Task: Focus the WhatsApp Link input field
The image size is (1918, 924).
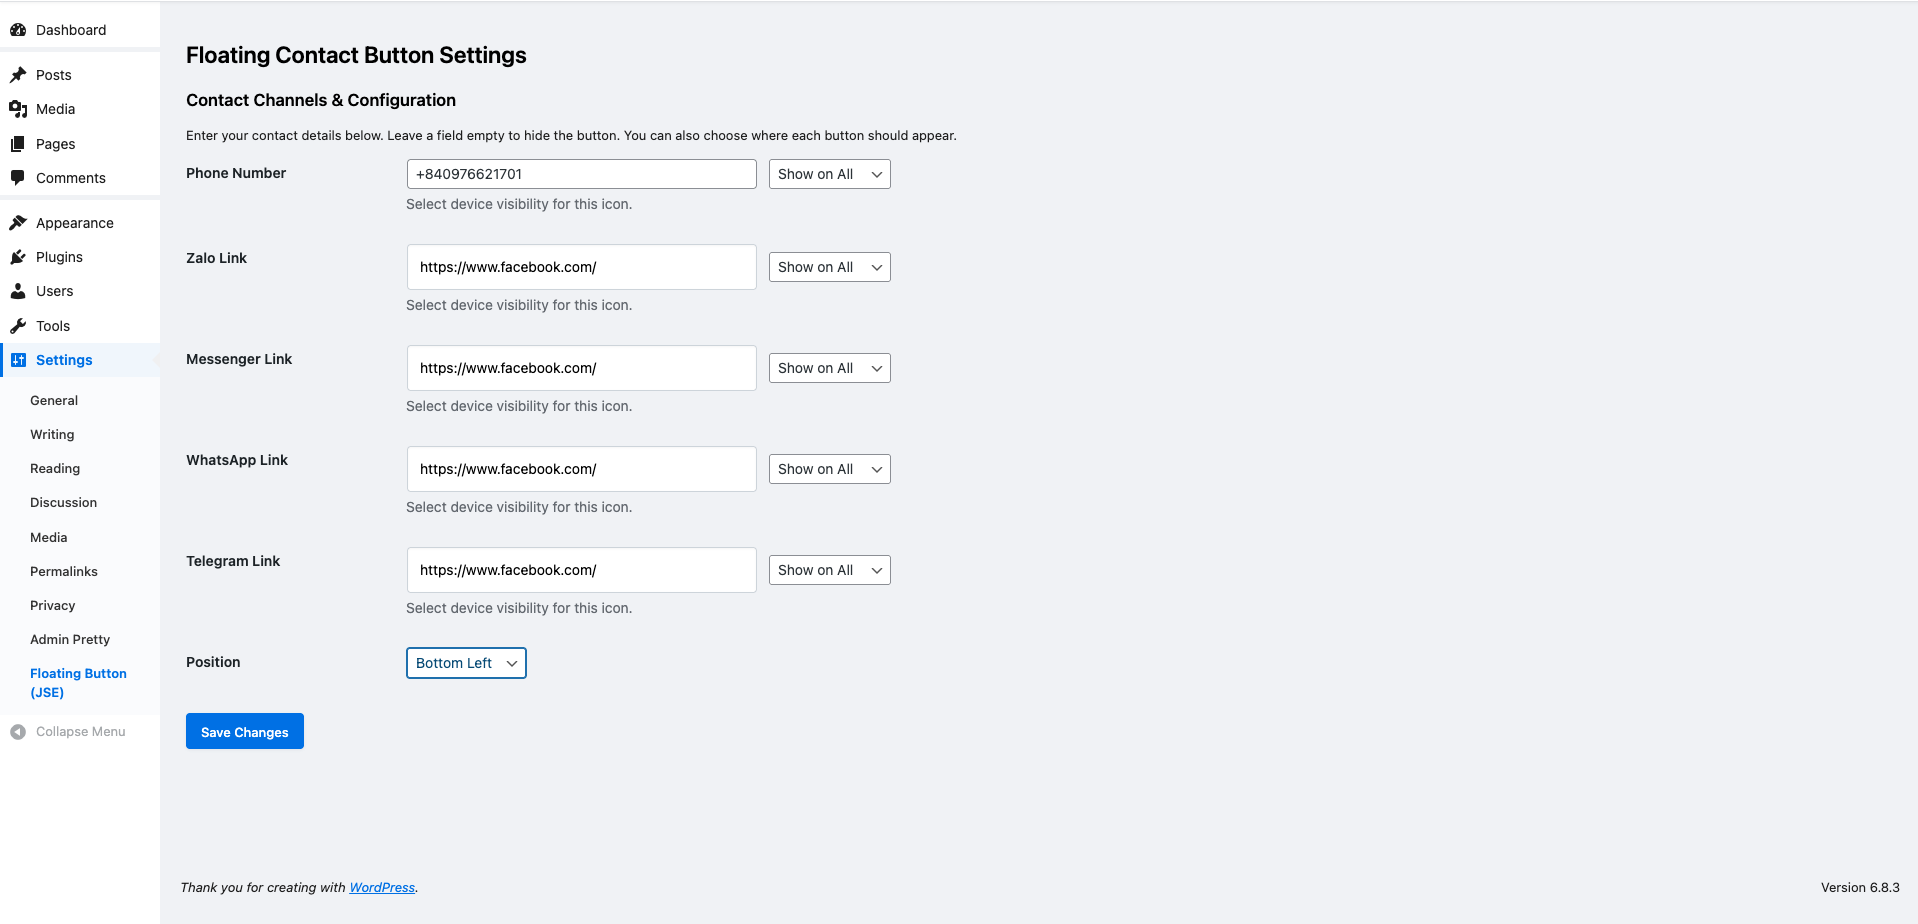Action: point(581,469)
